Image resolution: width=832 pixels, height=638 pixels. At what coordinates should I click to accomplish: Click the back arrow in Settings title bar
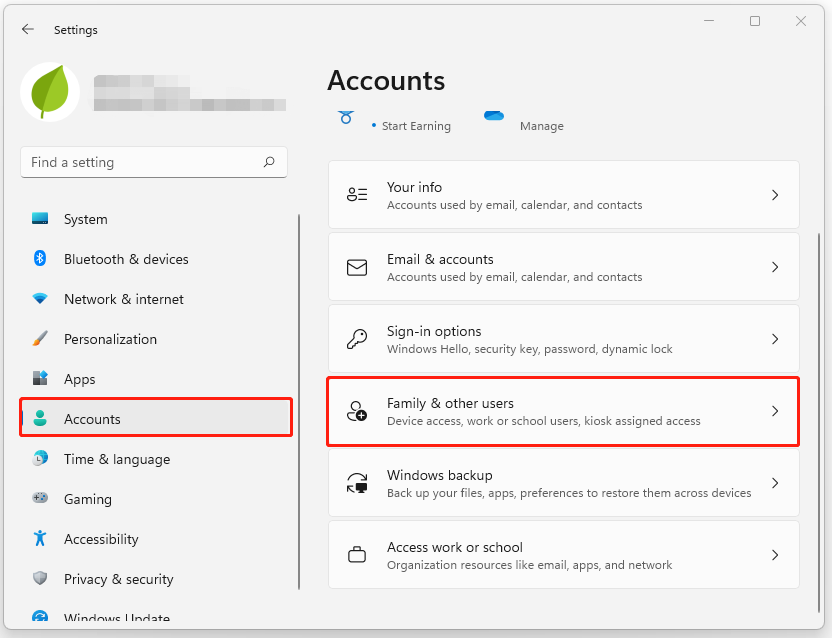(28, 29)
